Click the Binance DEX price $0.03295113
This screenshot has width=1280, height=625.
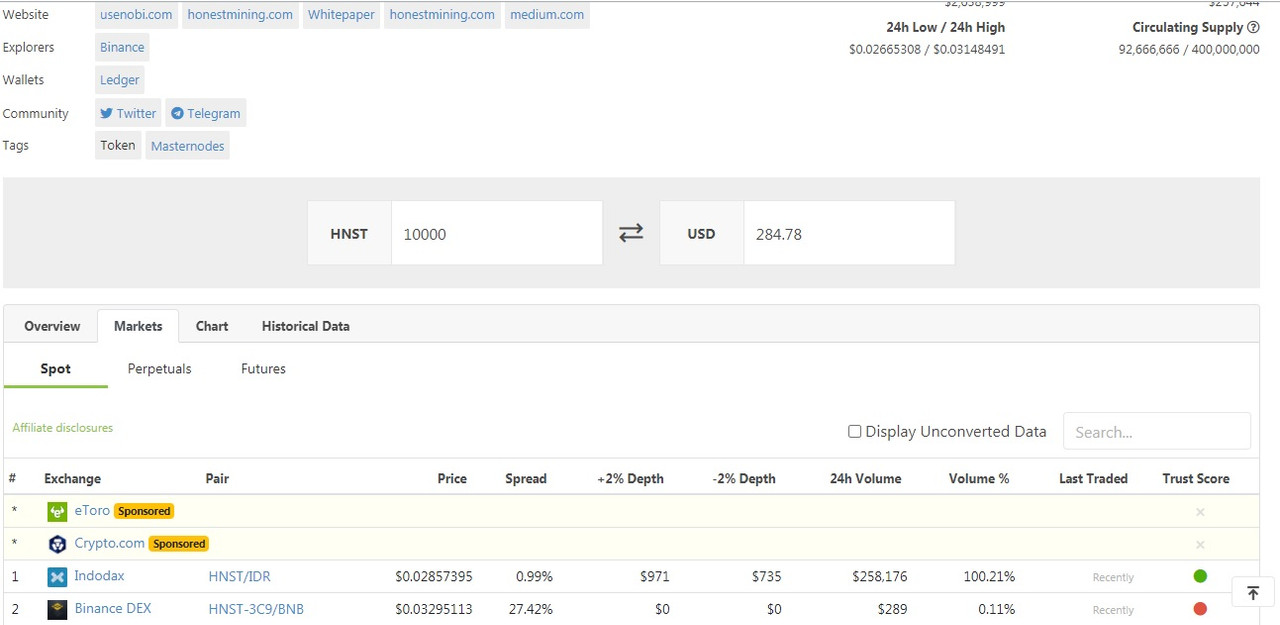(x=434, y=609)
